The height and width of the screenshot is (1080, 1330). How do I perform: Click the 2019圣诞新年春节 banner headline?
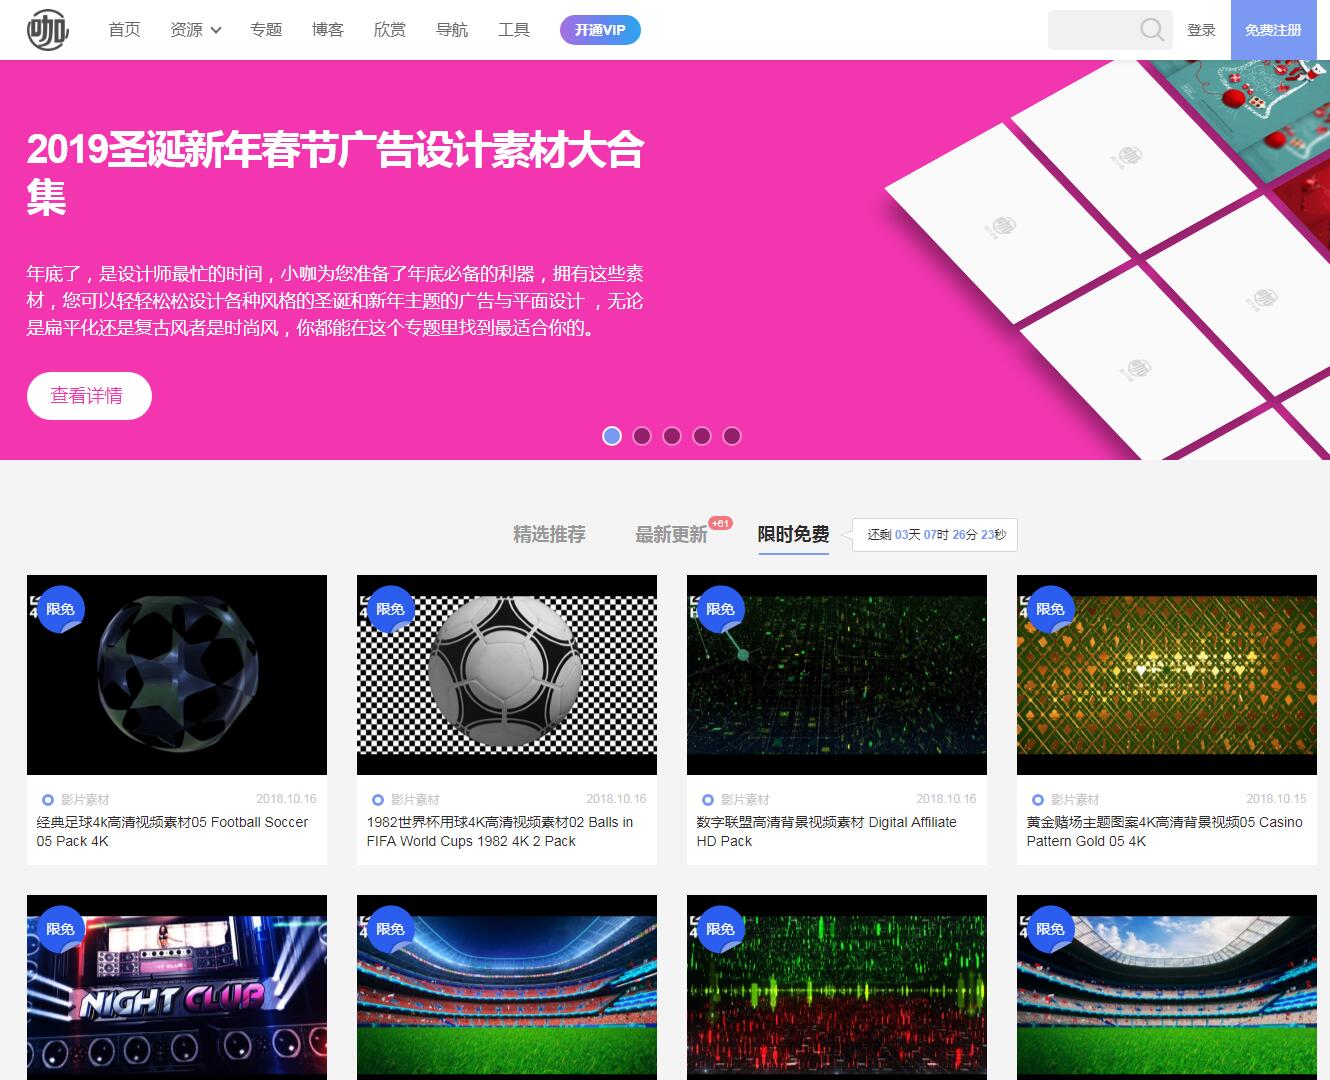pos(336,173)
